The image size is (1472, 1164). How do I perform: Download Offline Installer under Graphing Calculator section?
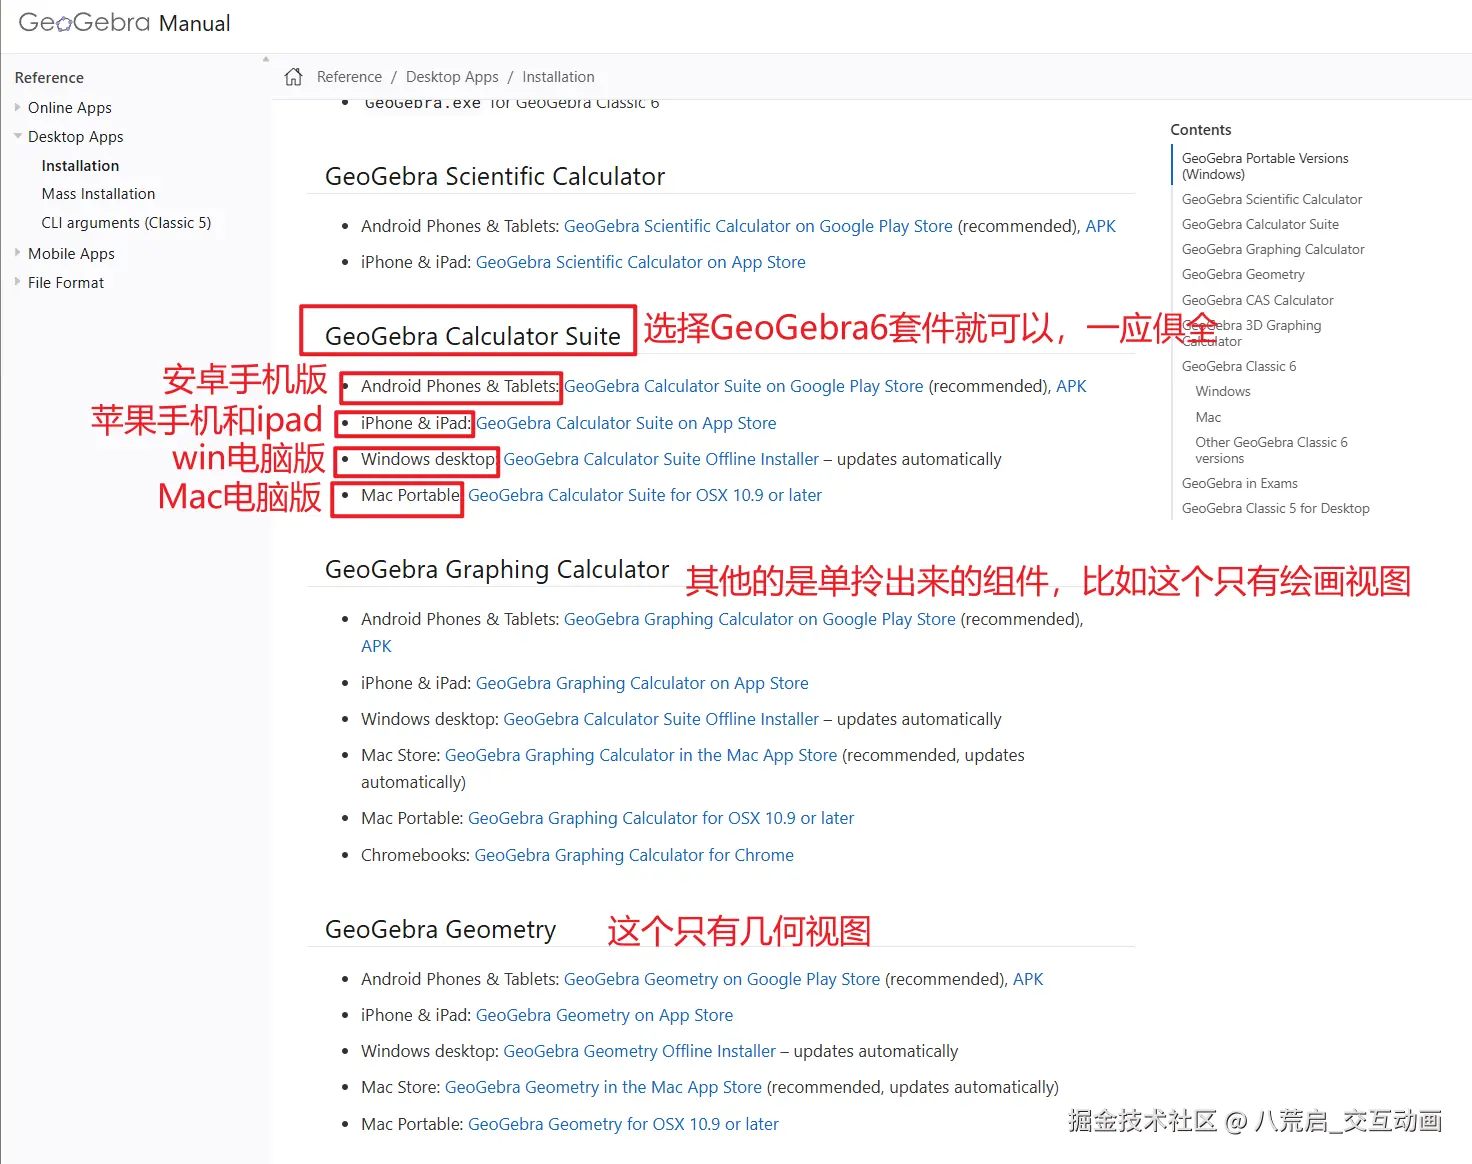tap(661, 719)
